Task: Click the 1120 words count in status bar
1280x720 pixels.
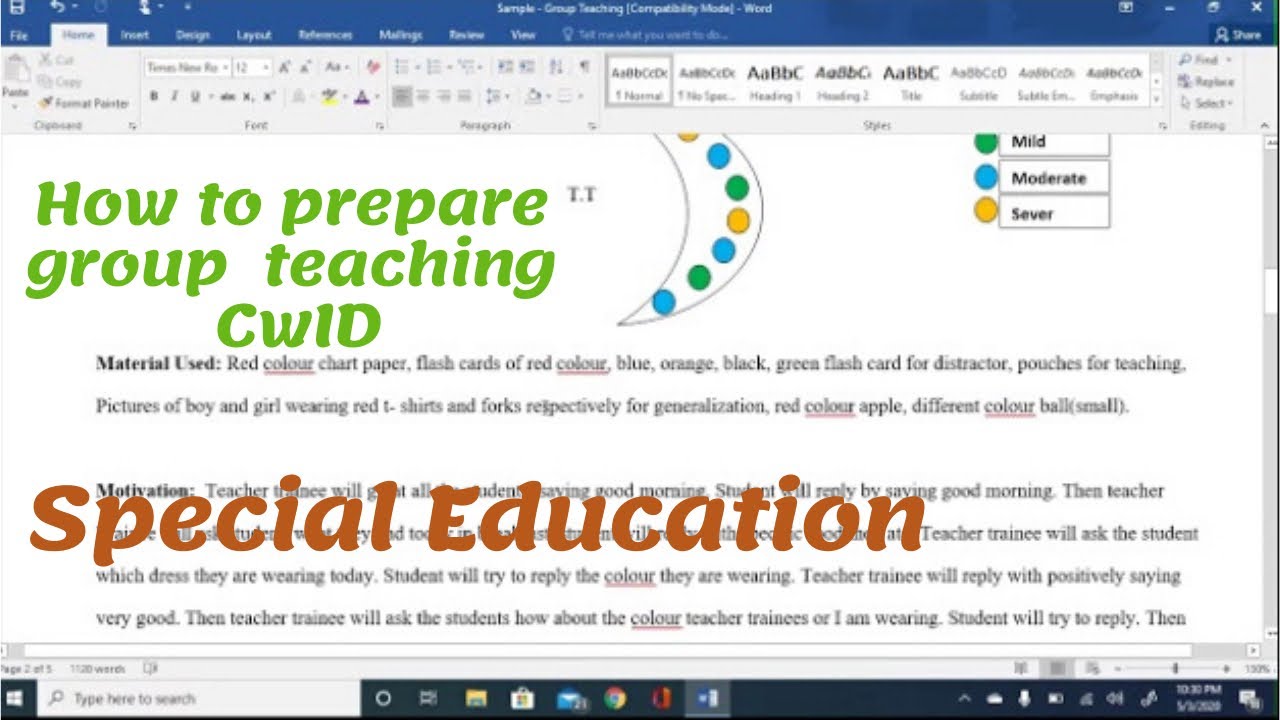Action: (x=96, y=668)
